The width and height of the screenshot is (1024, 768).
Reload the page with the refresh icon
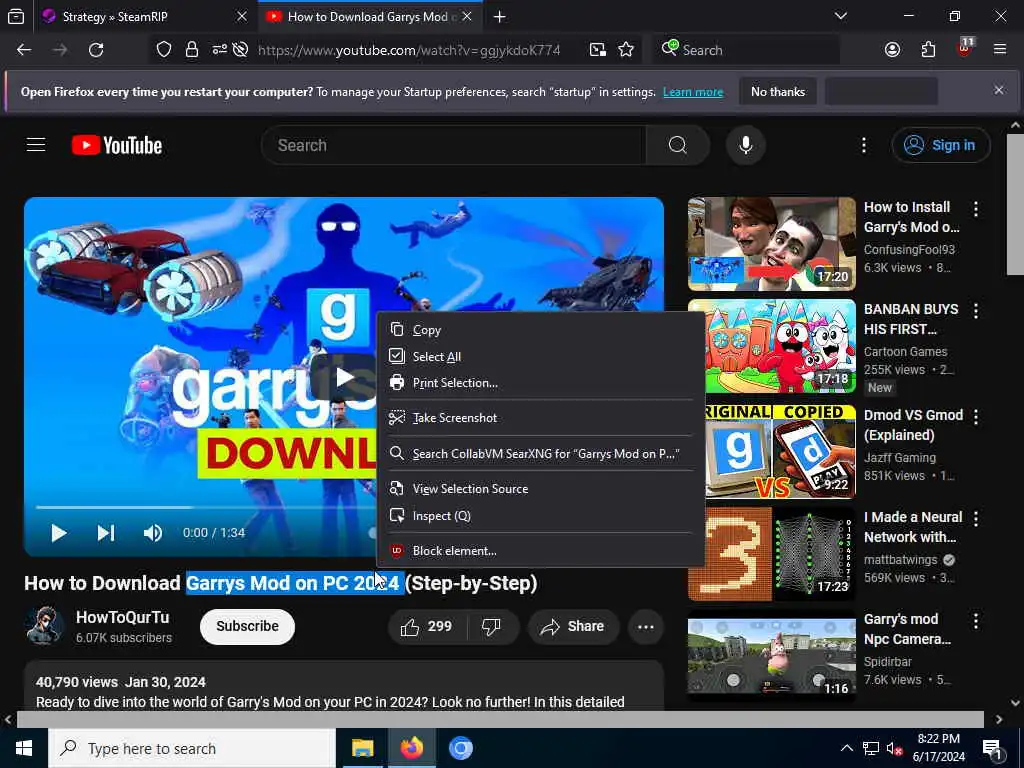96,50
